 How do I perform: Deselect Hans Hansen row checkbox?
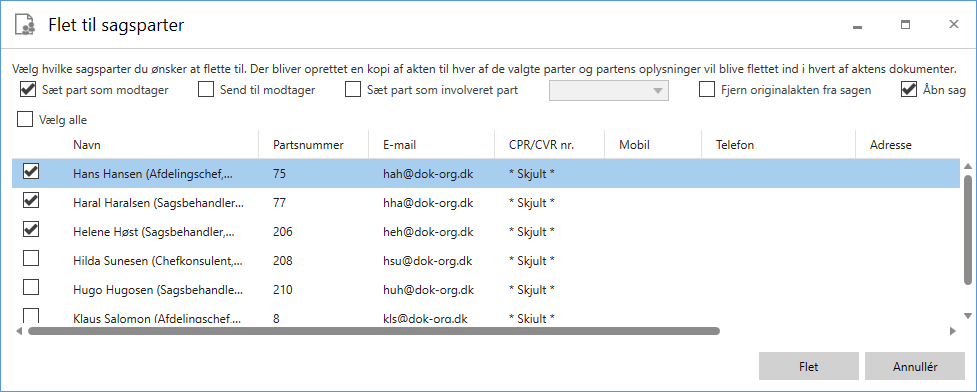31,172
